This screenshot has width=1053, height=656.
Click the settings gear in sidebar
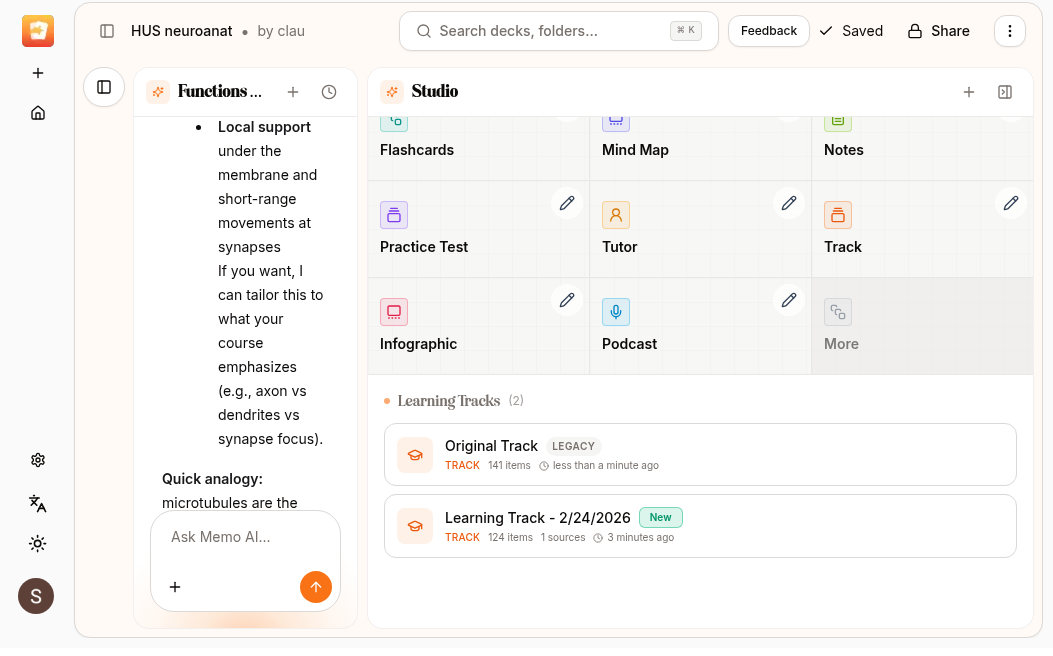pyautogui.click(x=38, y=460)
